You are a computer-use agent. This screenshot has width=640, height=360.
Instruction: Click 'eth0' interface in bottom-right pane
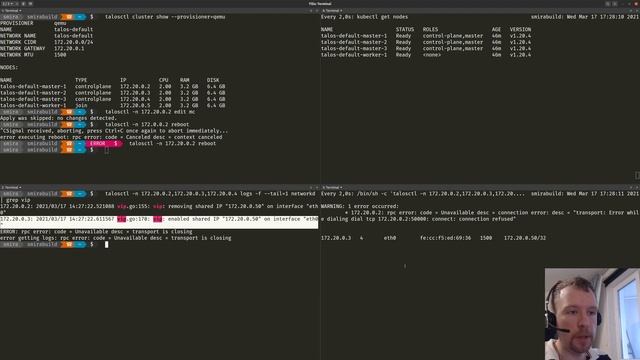(x=390, y=238)
